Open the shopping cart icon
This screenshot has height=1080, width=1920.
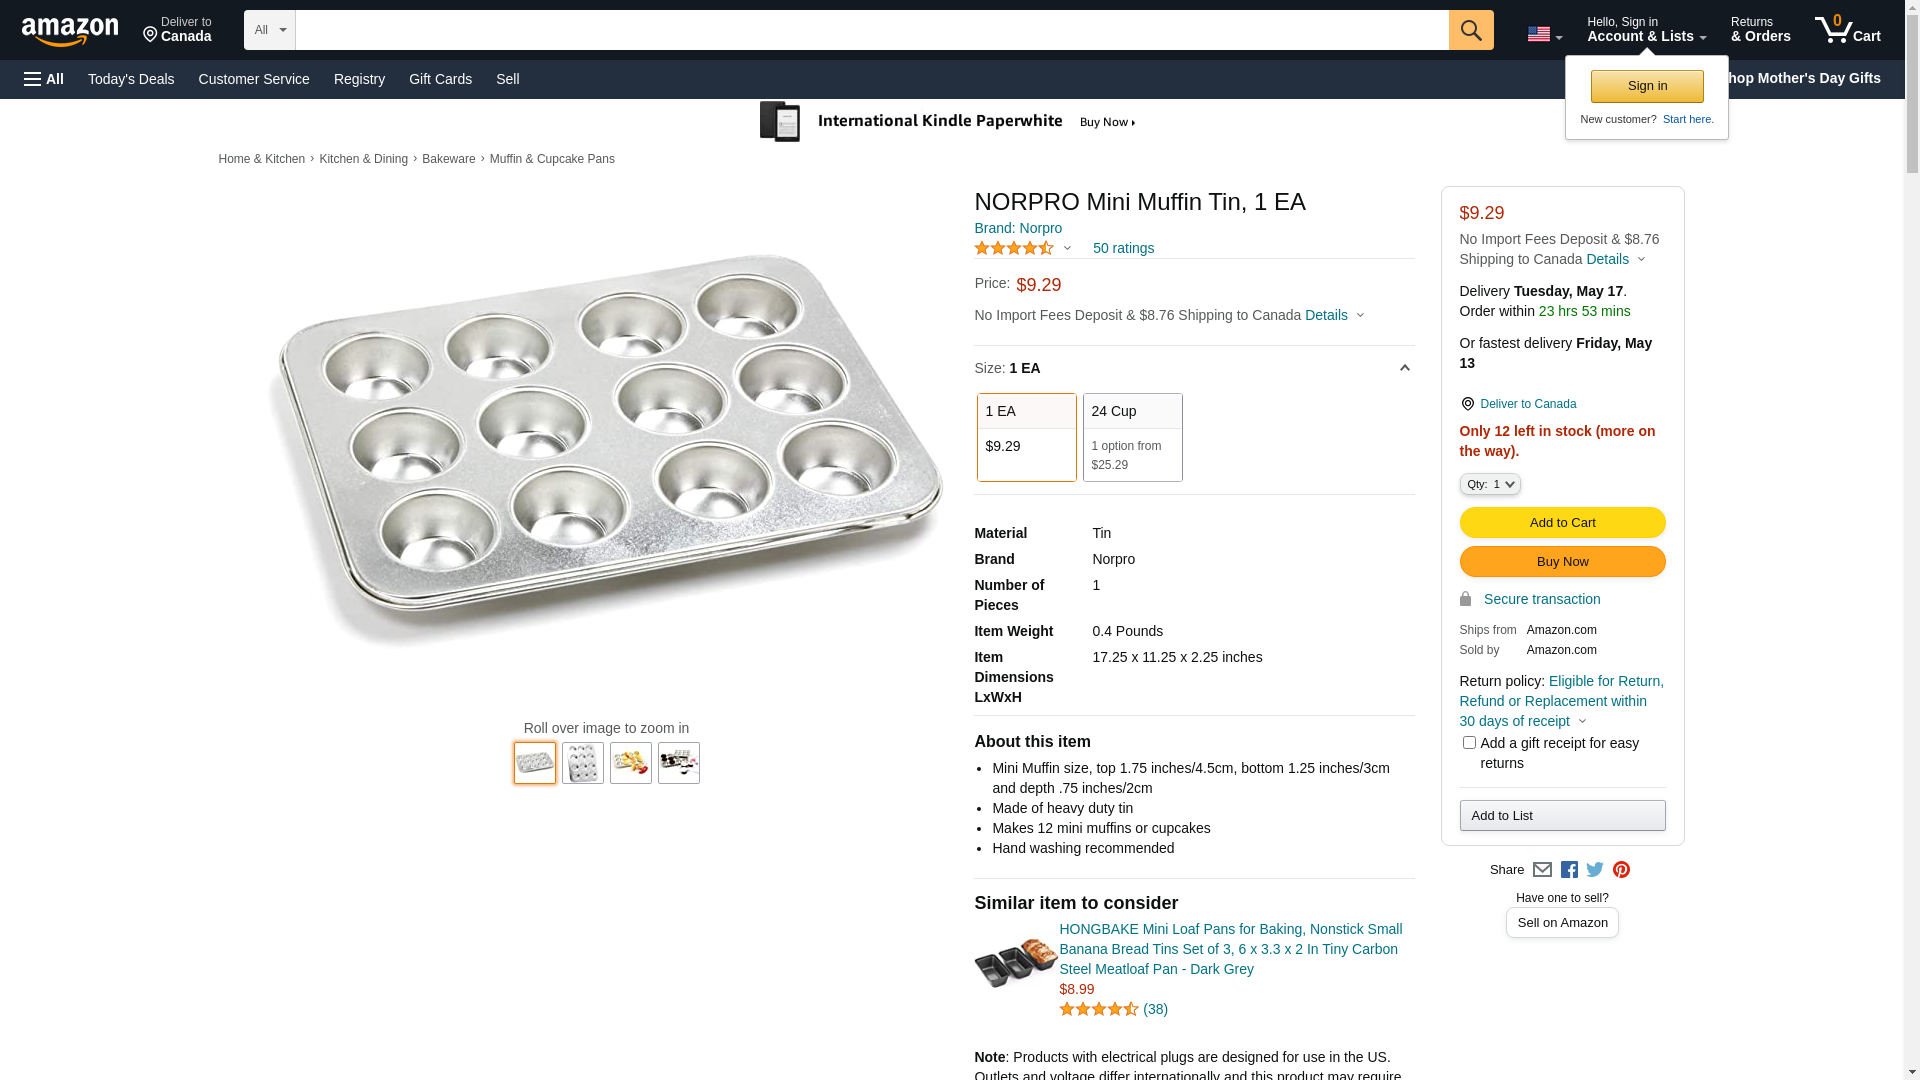1847,30
